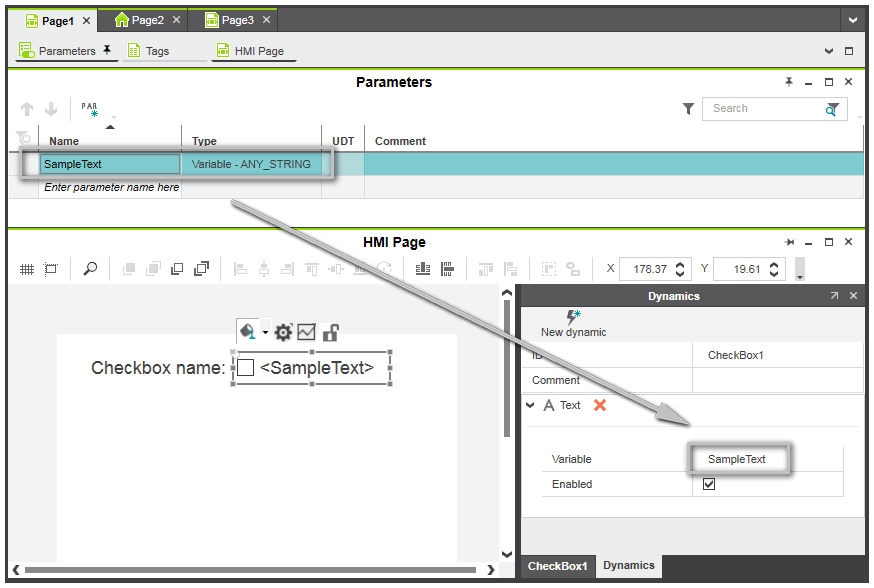Image resolution: width=874 pixels, height=588 pixels.
Task: Open the Tags view
Action: [148, 51]
